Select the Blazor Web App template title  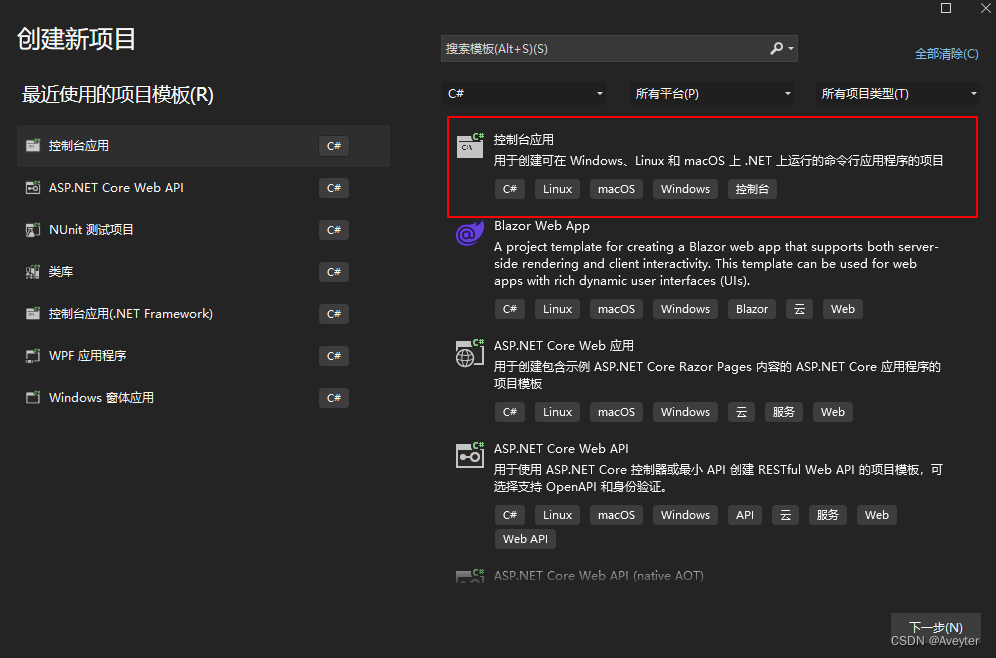pos(542,225)
